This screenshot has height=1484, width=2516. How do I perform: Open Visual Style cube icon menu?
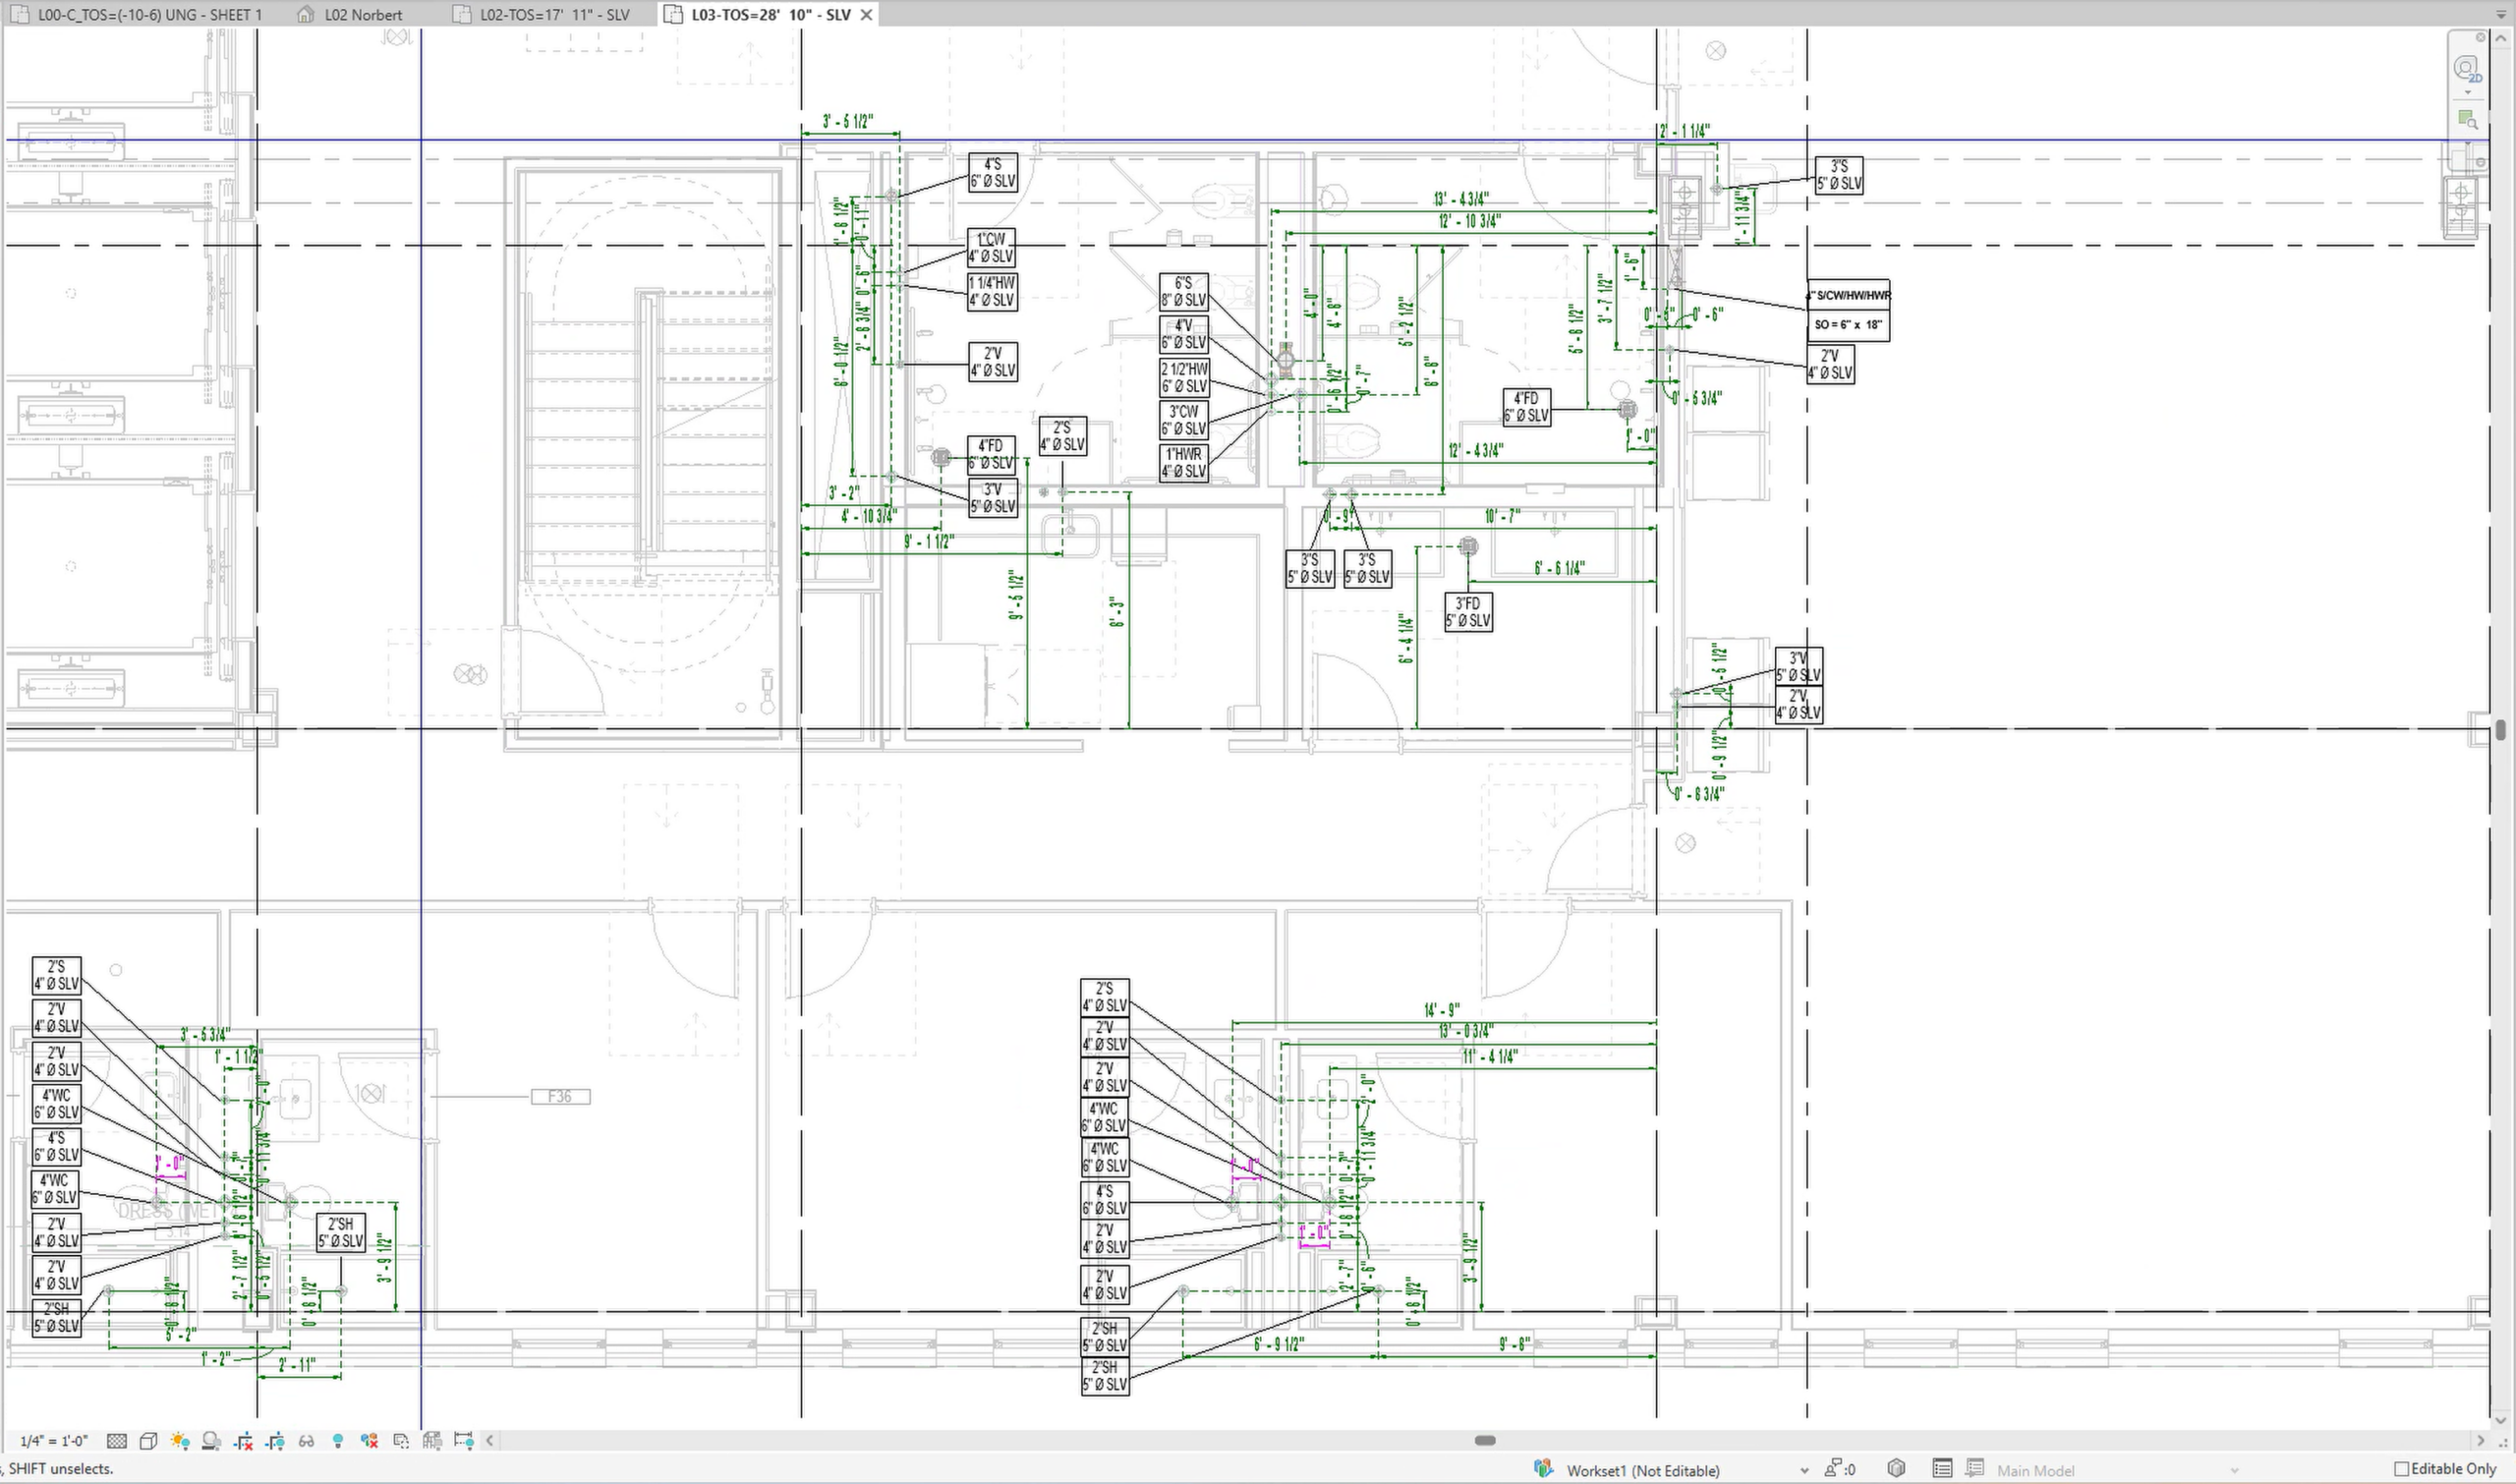(148, 1441)
